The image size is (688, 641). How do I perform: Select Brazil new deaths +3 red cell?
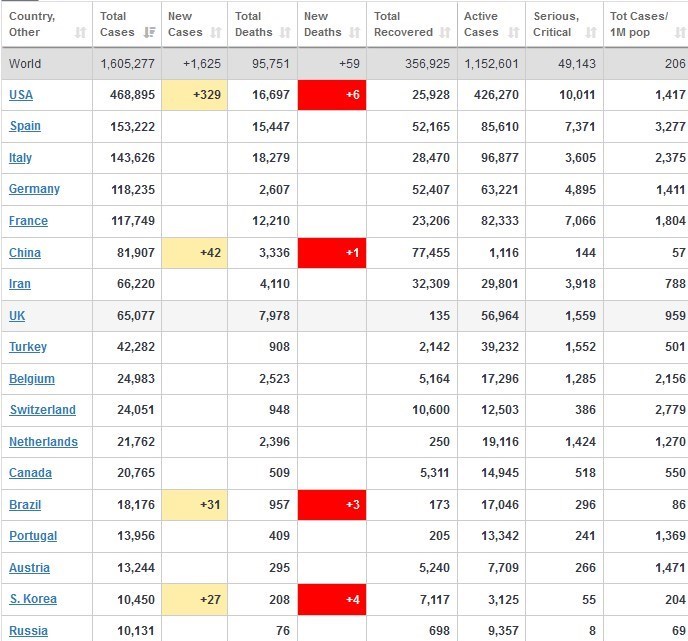[332, 505]
